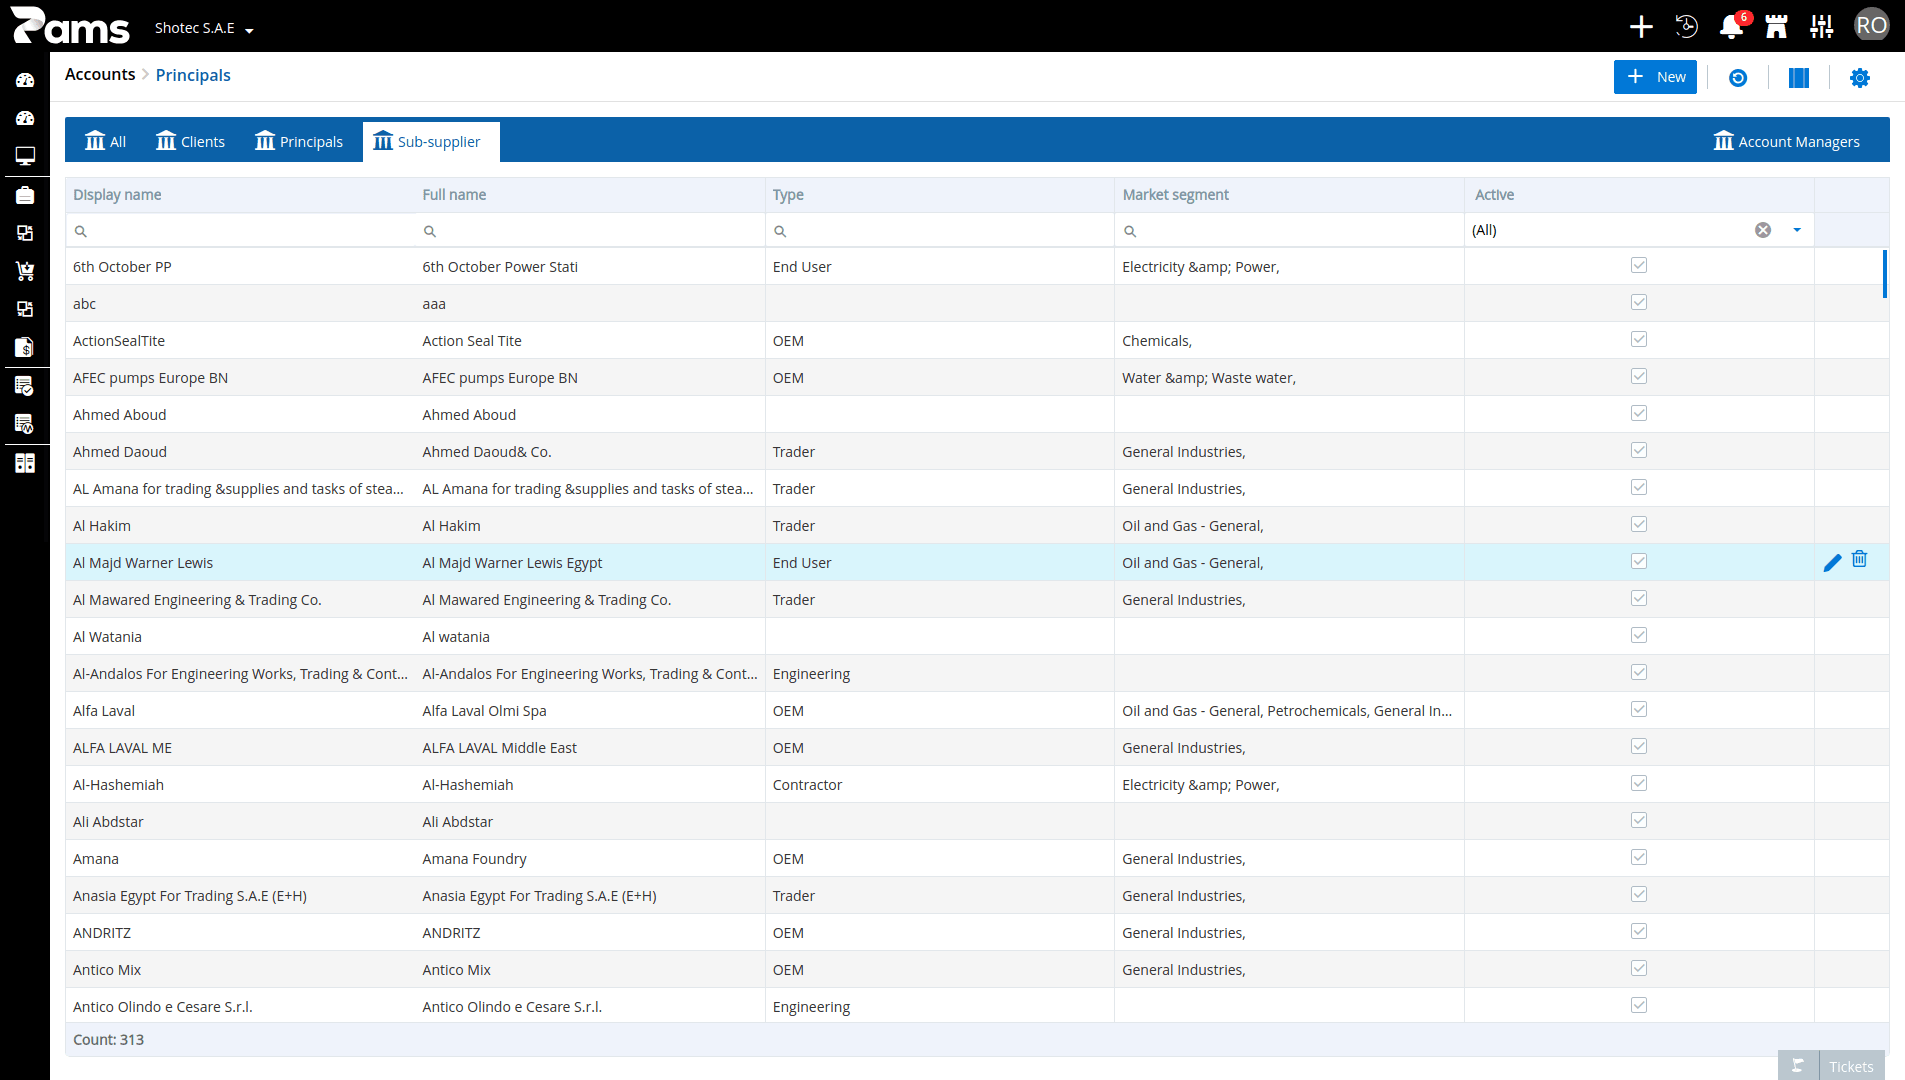Click the New button
Image resolution: width=1905 pixels, height=1080 pixels.
point(1654,77)
